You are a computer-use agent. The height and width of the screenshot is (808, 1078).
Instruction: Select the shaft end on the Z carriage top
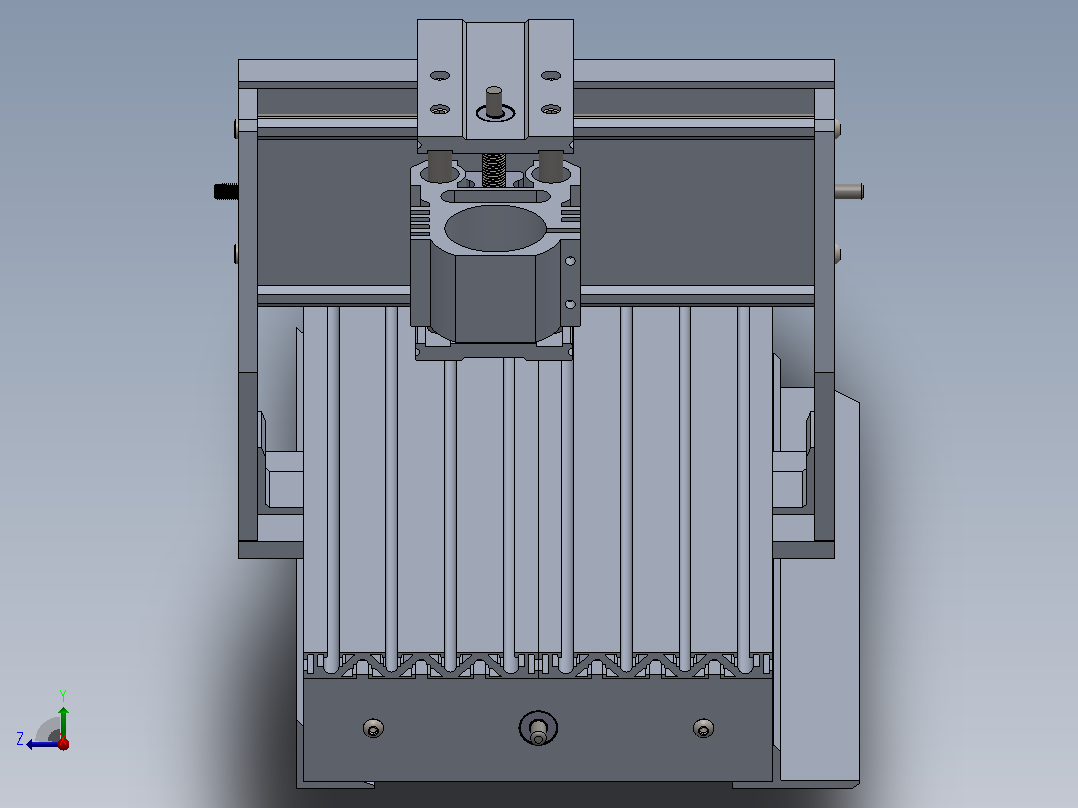click(494, 103)
